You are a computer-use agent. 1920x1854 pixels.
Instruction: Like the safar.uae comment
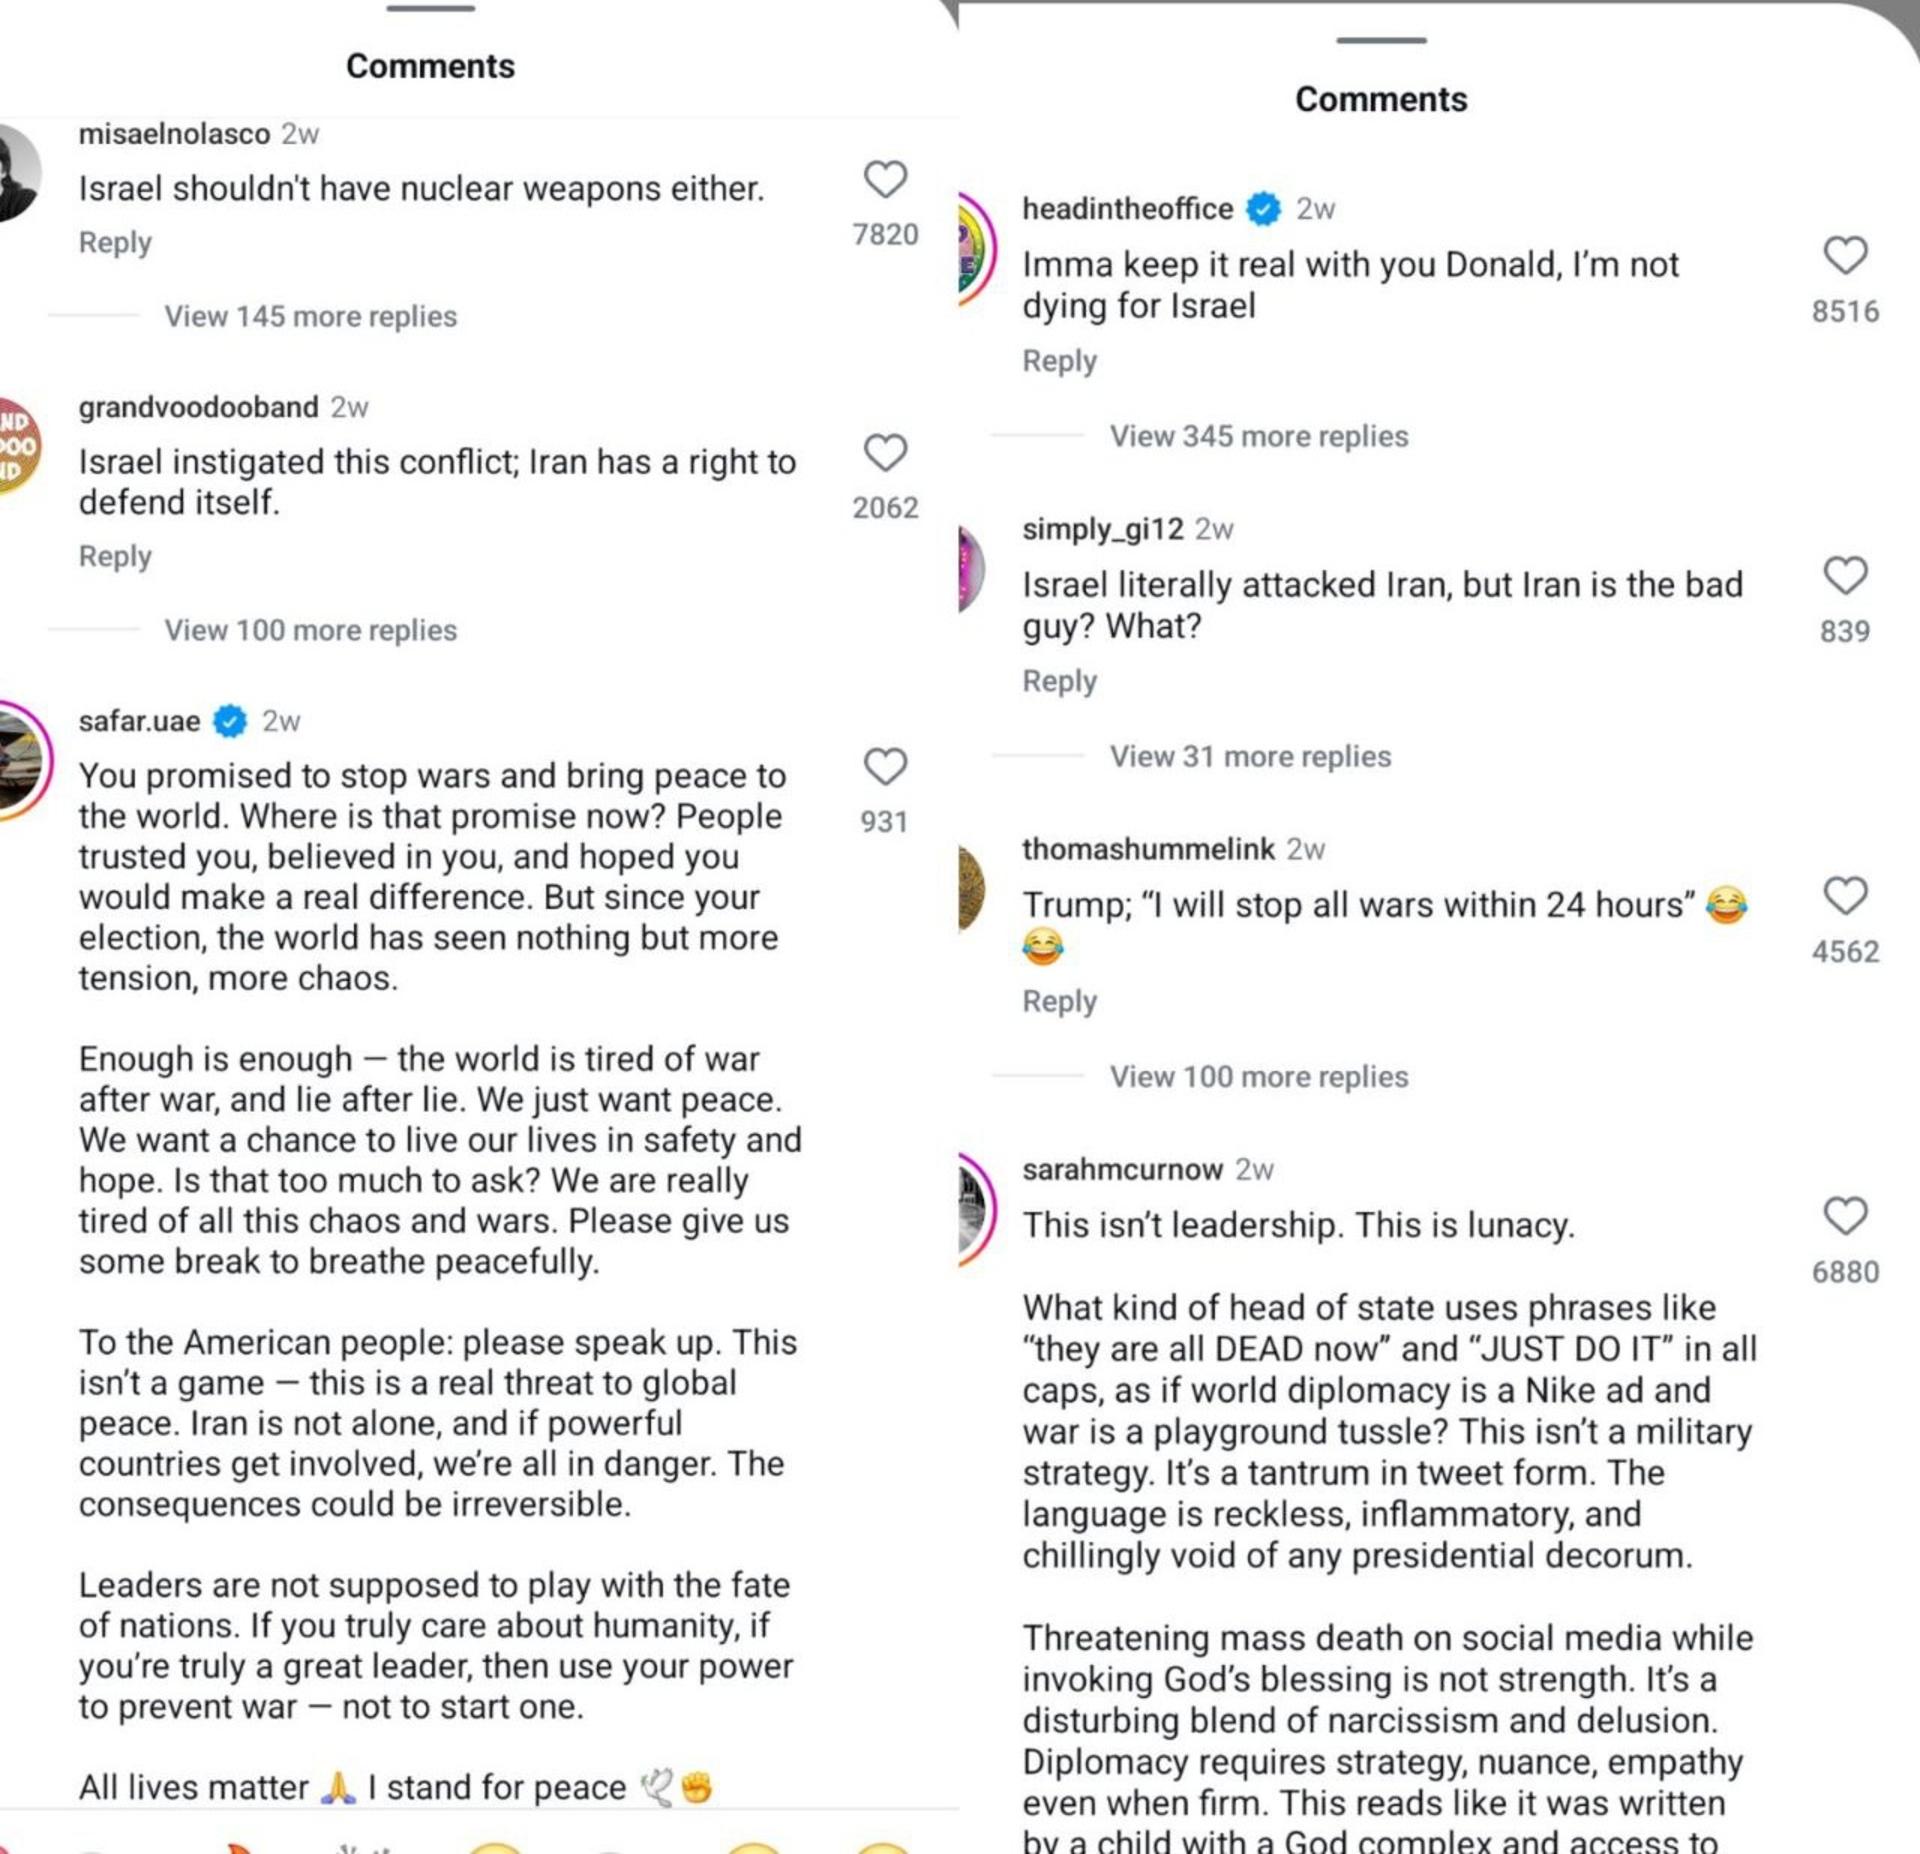(x=885, y=767)
